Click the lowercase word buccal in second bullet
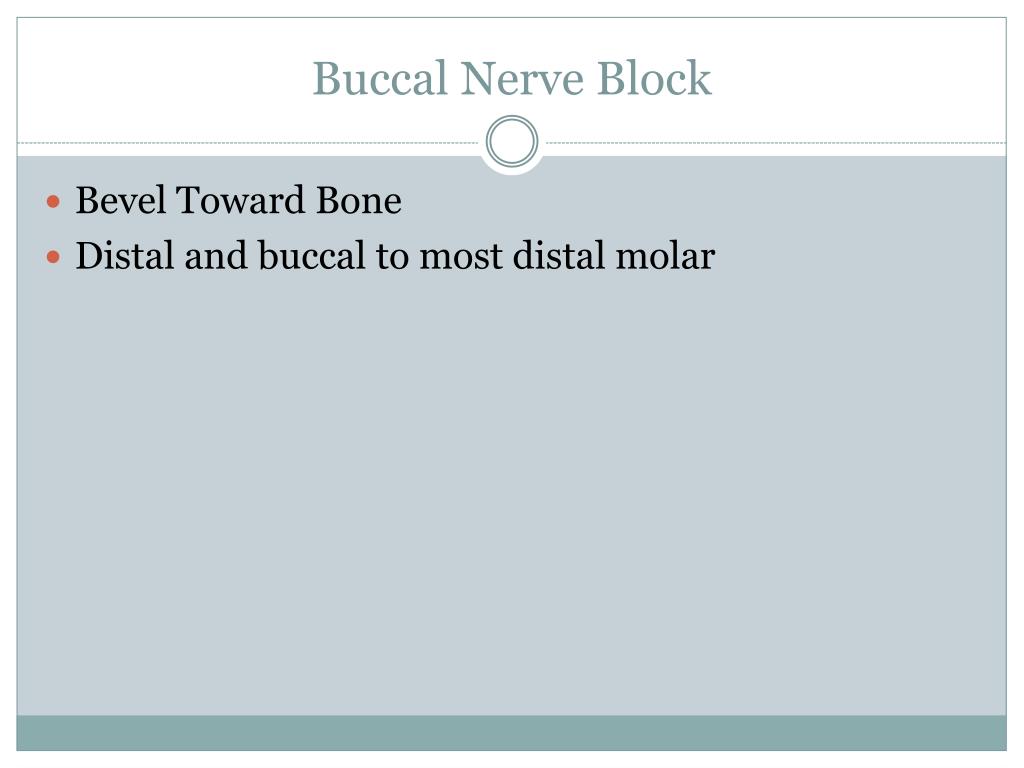This screenshot has width=1024, height=768. 312,255
